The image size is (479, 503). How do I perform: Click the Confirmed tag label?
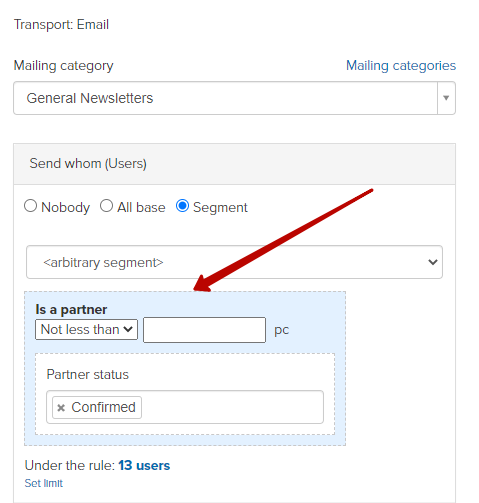point(103,407)
